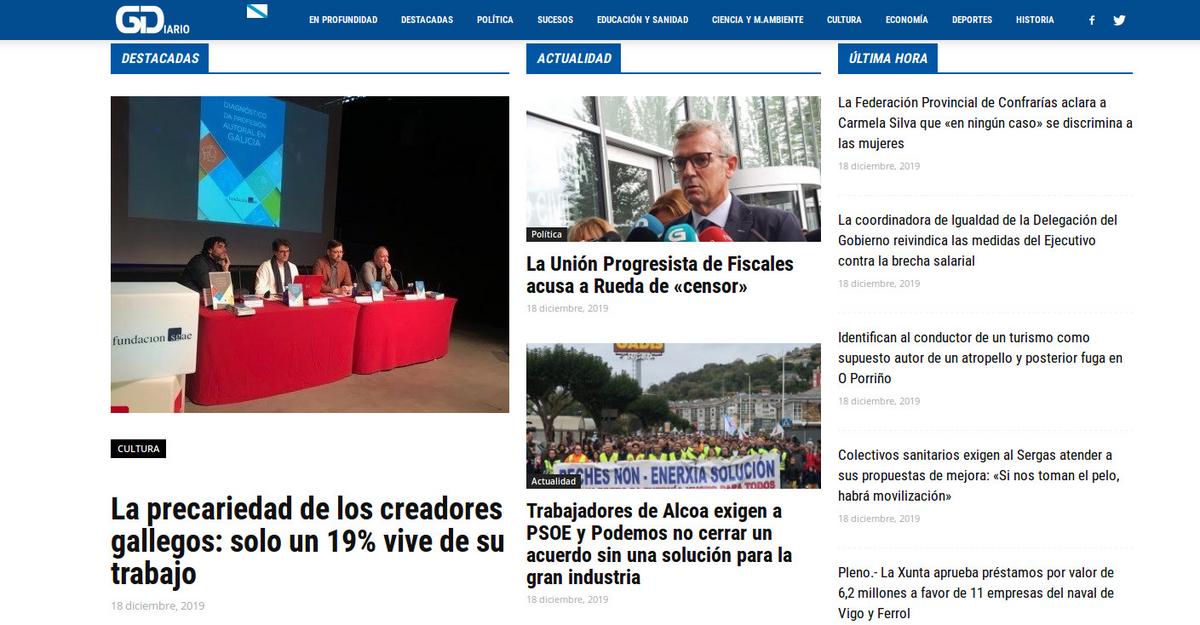Screen dimensions: 1200x625
Task: Open Xunta préstamos naval news item
Action: pos(976,593)
